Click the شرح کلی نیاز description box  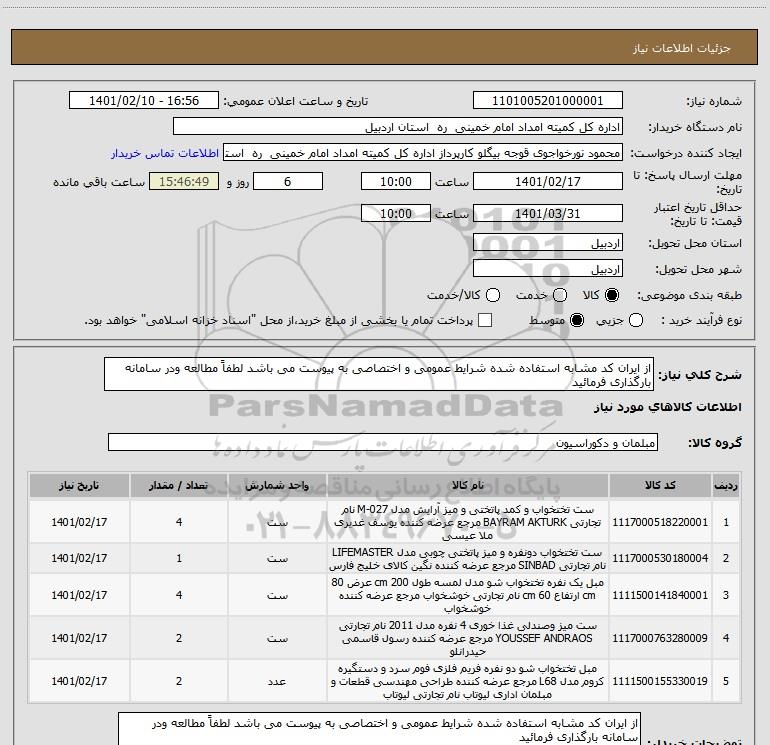click(x=379, y=374)
